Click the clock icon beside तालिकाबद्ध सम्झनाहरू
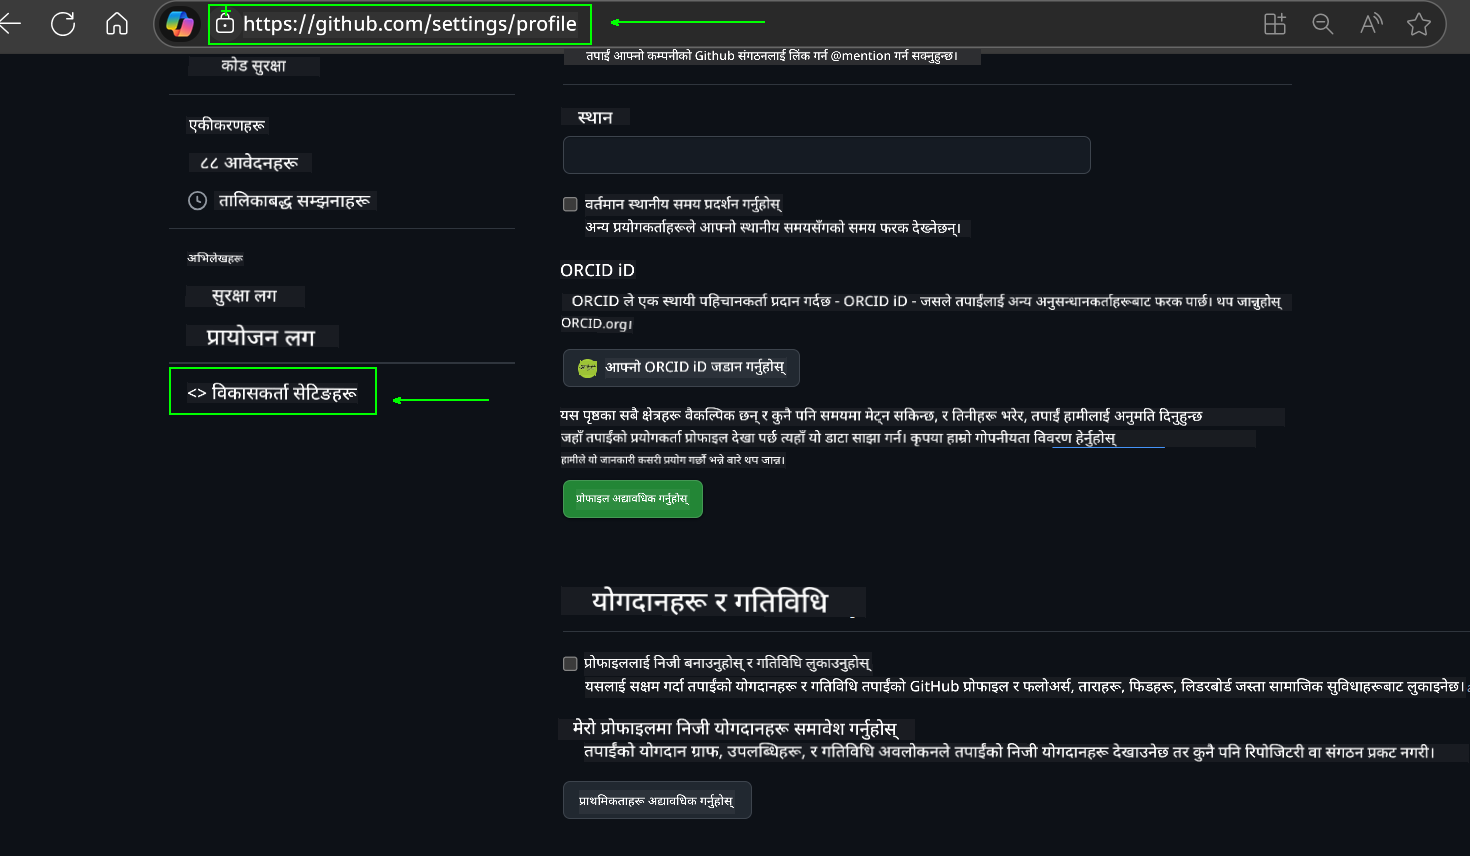The height and width of the screenshot is (856, 1470). coord(198,201)
